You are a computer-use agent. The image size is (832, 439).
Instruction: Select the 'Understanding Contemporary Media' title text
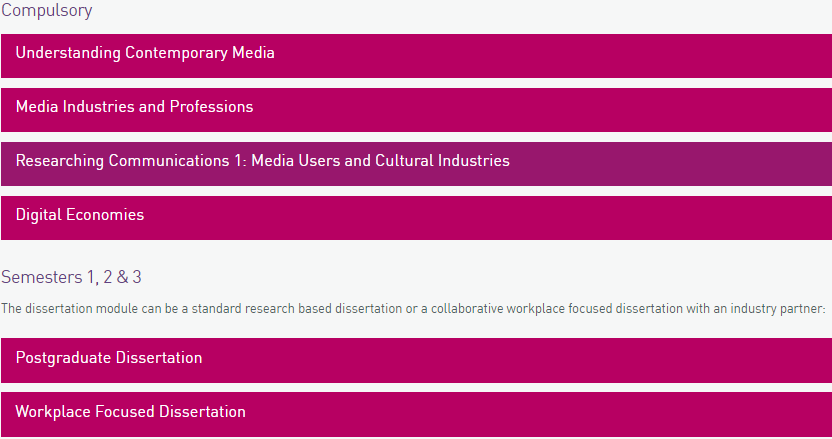[x=145, y=53]
